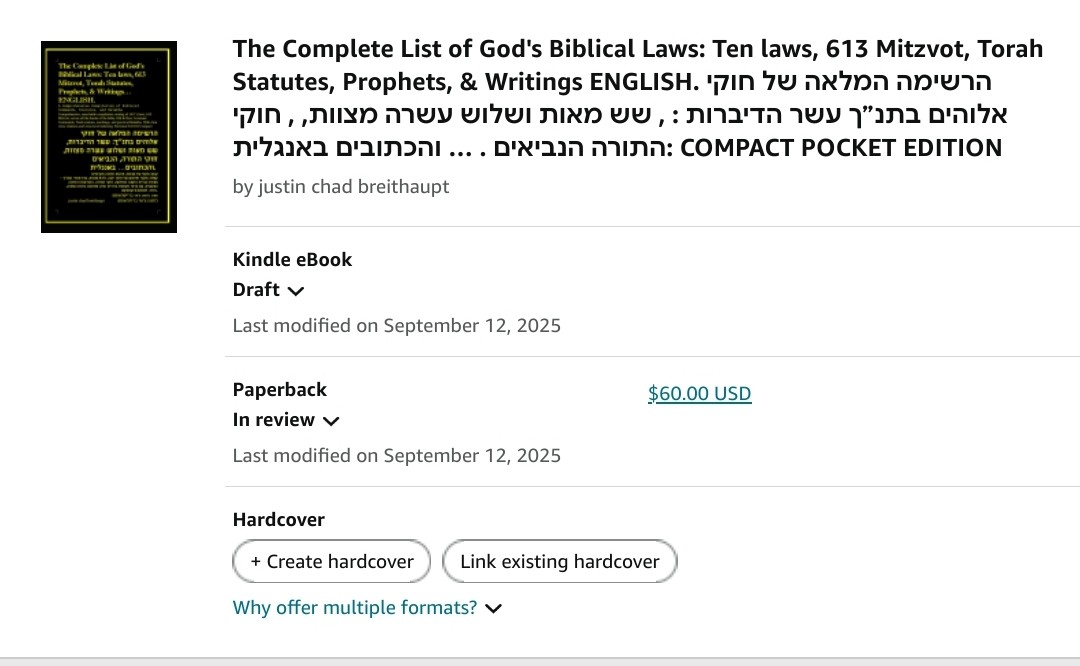Click the Create hardcover button
This screenshot has width=1080, height=666.
[331, 561]
